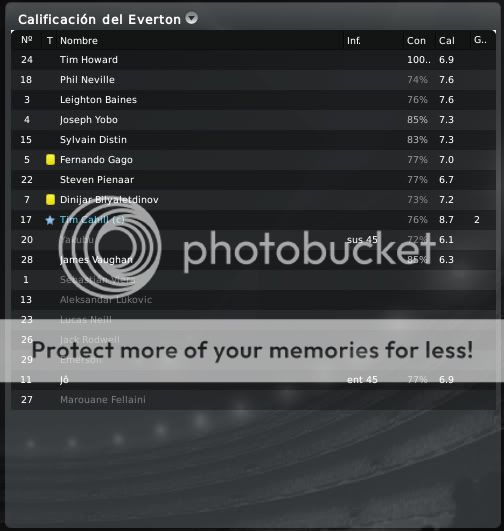
Task: Click the star icon beside Tim Cahill
Action: click(x=50, y=220)
